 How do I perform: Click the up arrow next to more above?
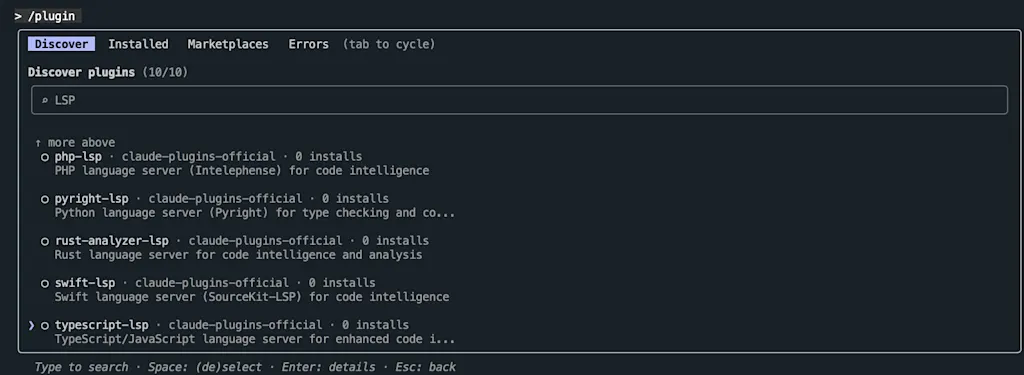(38, 142)
